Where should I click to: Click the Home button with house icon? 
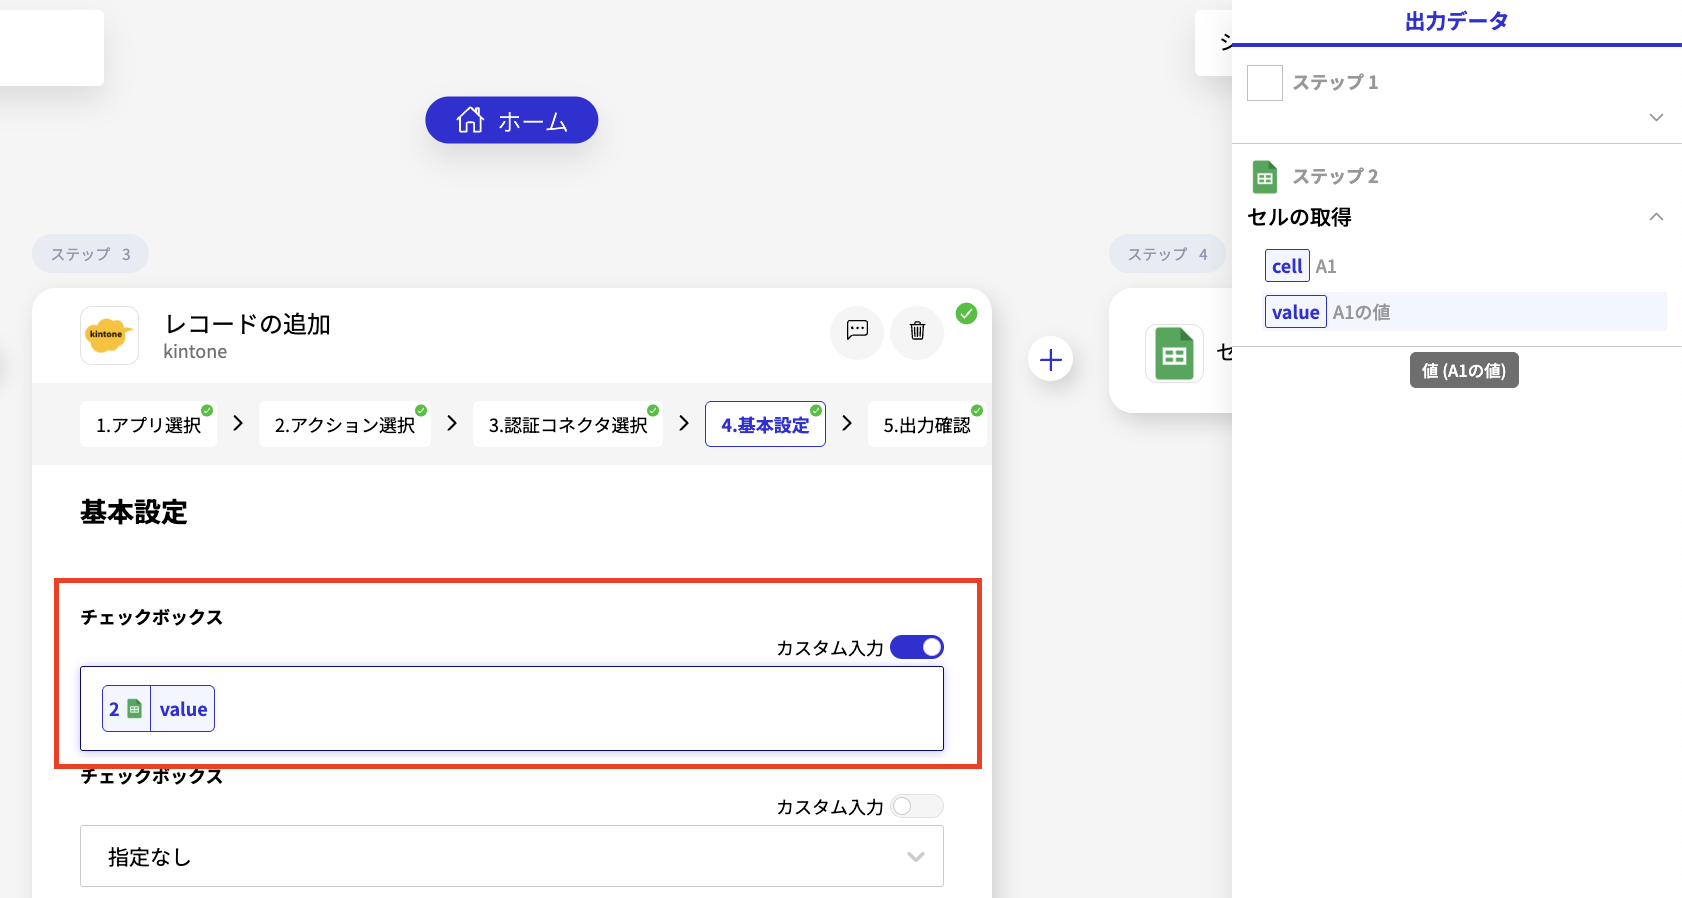tap(511, 120)
